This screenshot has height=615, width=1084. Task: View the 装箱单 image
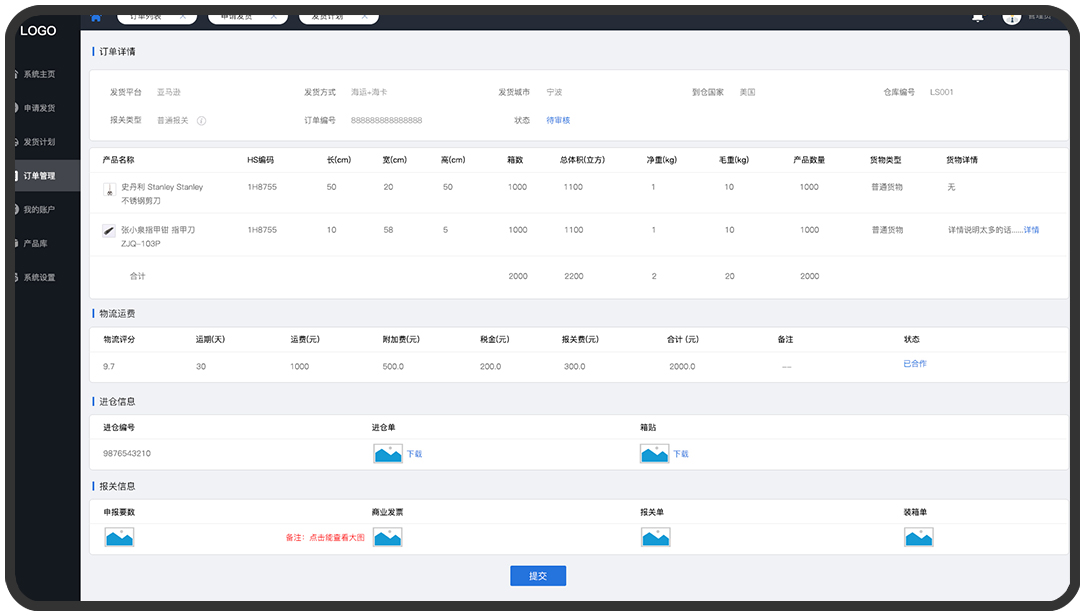click(x=918, y=538)
